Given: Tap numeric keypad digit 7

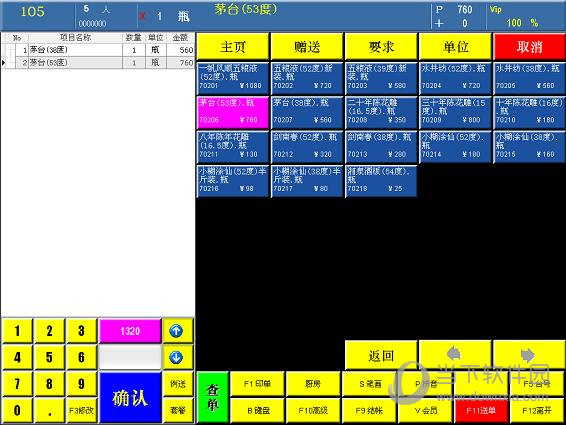Looking at the screenshot, I should 17,384.
